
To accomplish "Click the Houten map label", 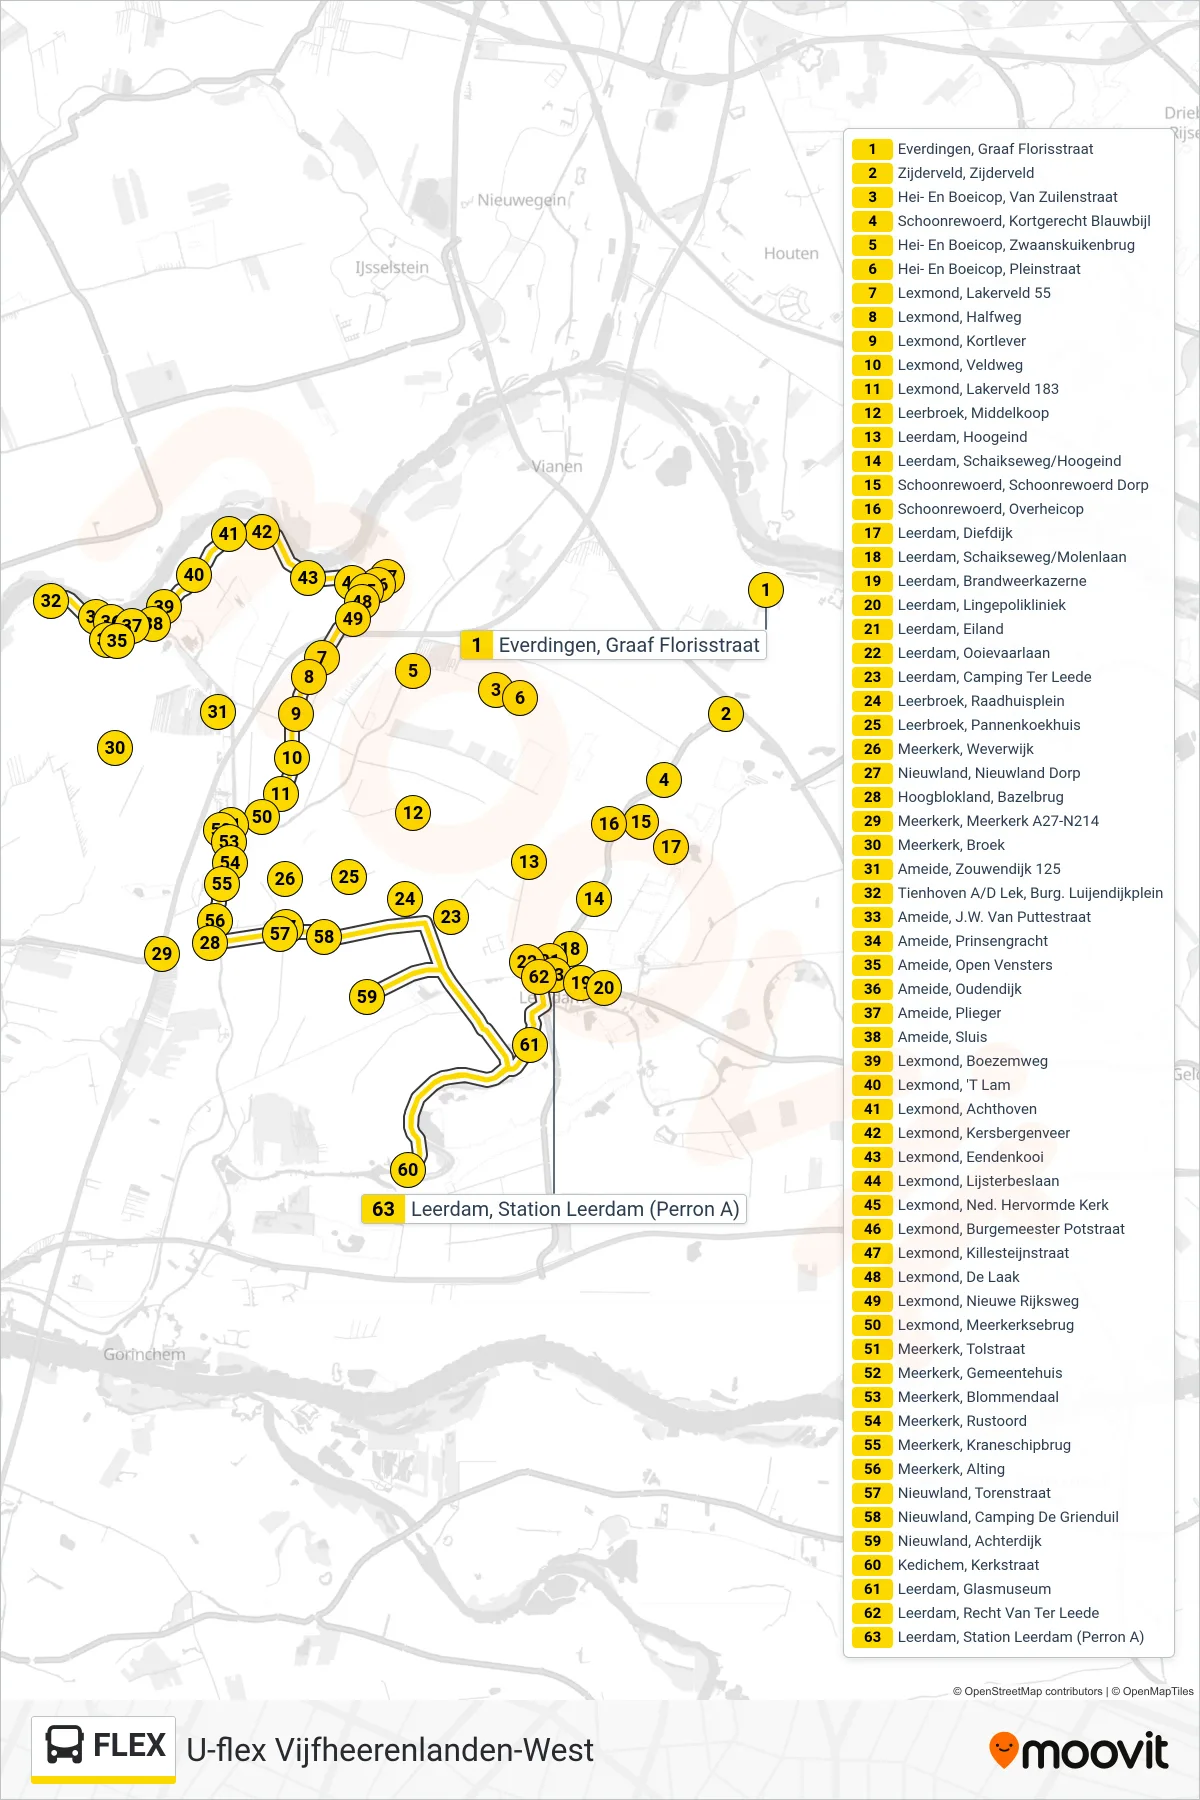I will click(791, 254).
